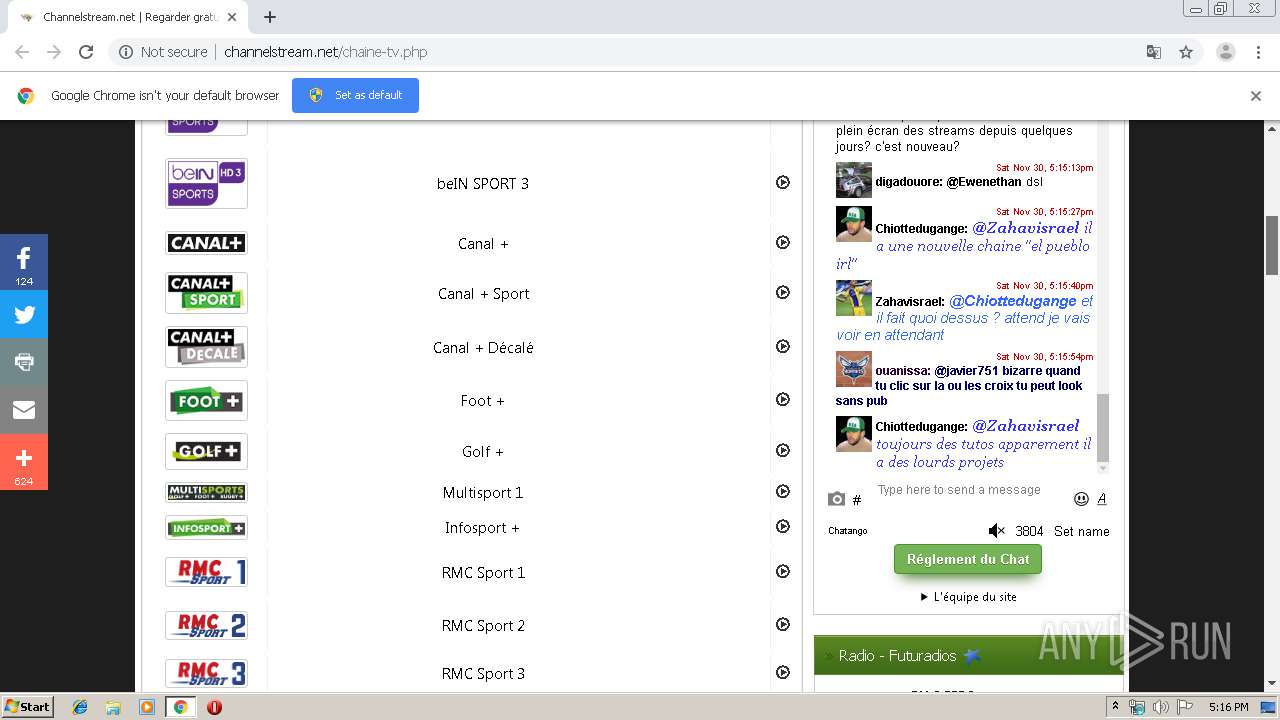Open the beIN SPORT 3 channel name

483,184
